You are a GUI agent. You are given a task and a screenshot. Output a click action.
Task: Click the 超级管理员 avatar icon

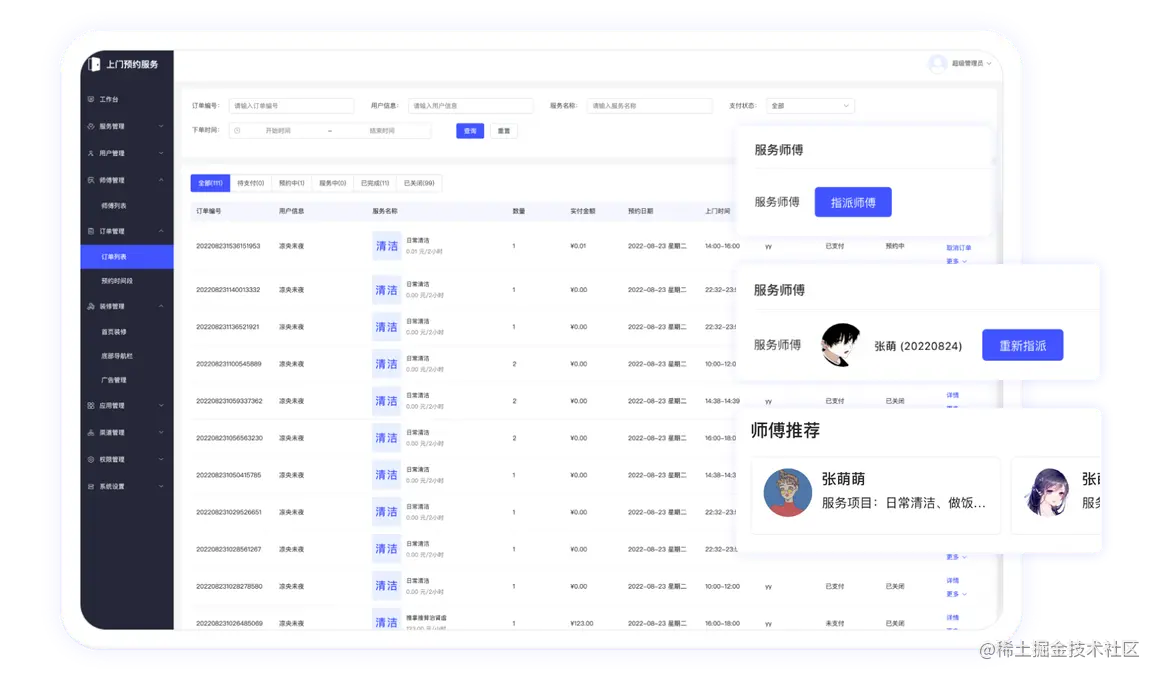[937, 64]
